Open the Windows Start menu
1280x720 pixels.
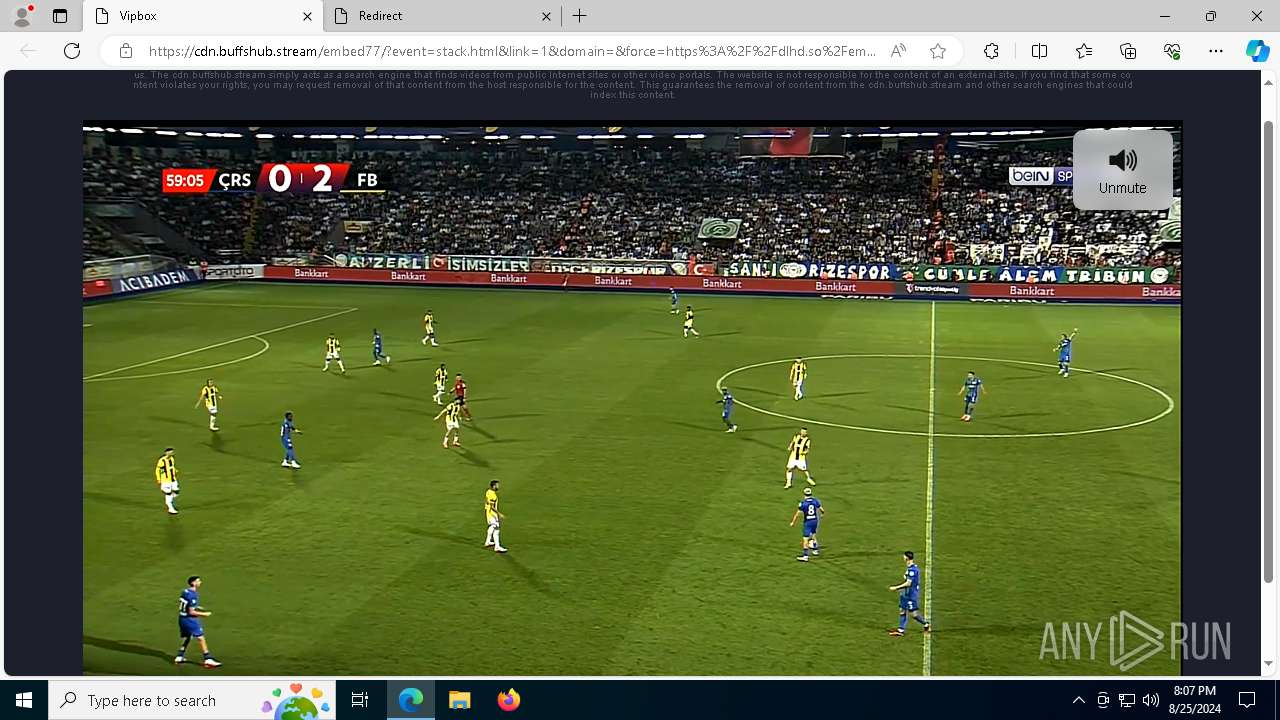(x=24, y=700)
